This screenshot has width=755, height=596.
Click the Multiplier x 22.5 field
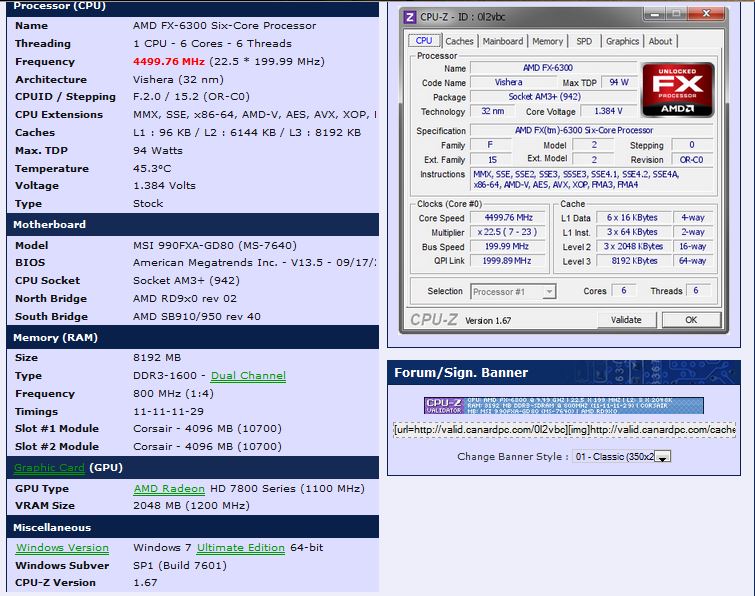(x=508, y=232)
